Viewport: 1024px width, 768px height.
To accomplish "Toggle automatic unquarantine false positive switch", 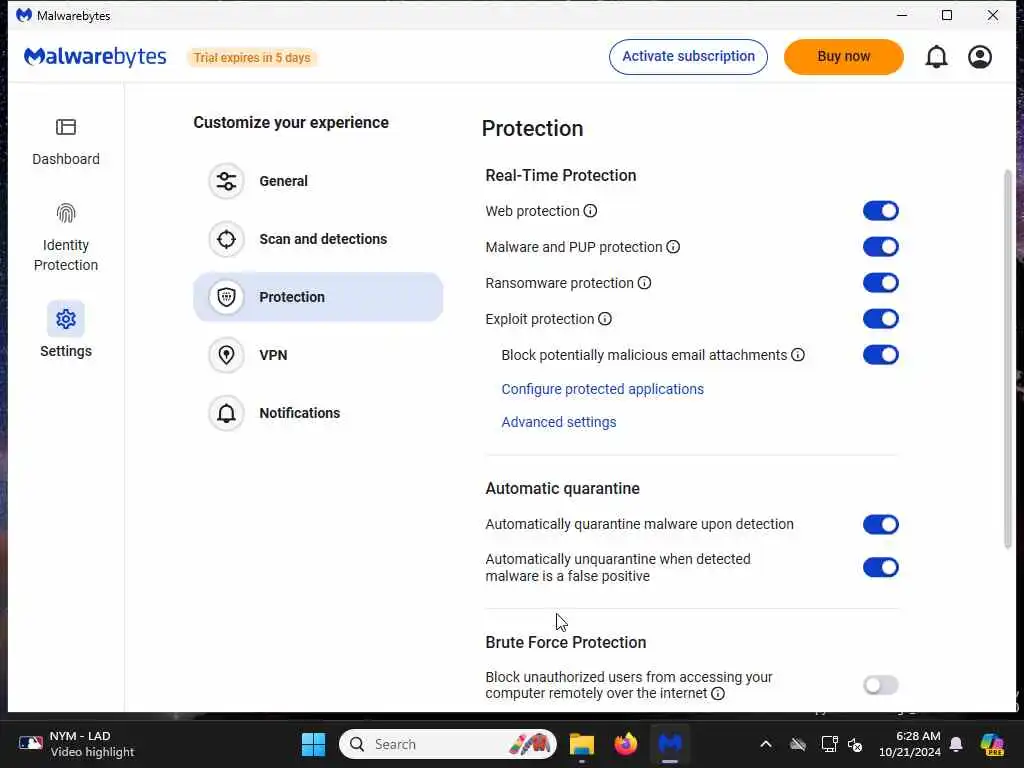I will (x=880, y=568).
